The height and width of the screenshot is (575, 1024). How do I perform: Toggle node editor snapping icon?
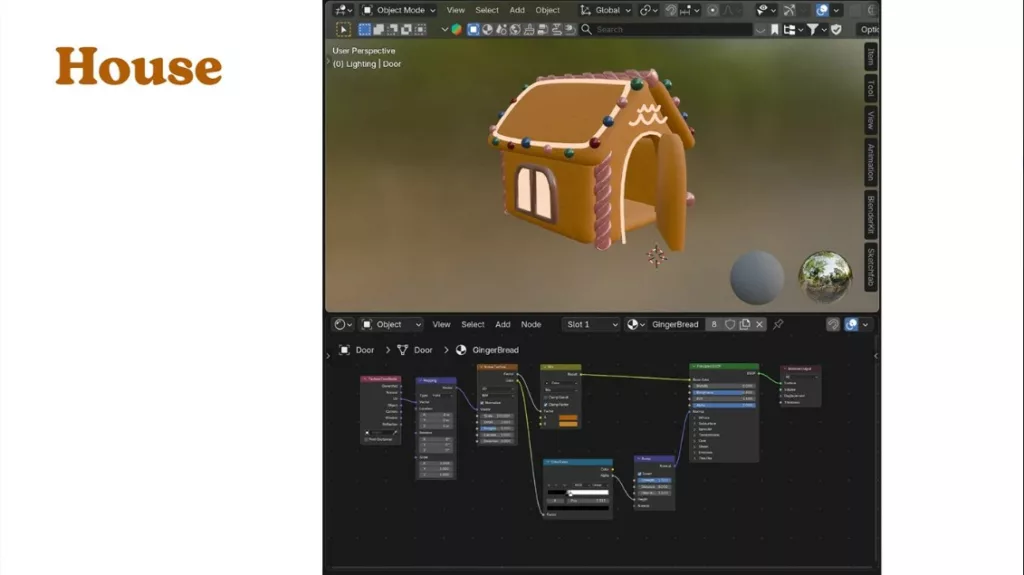[x=833, y=324]
